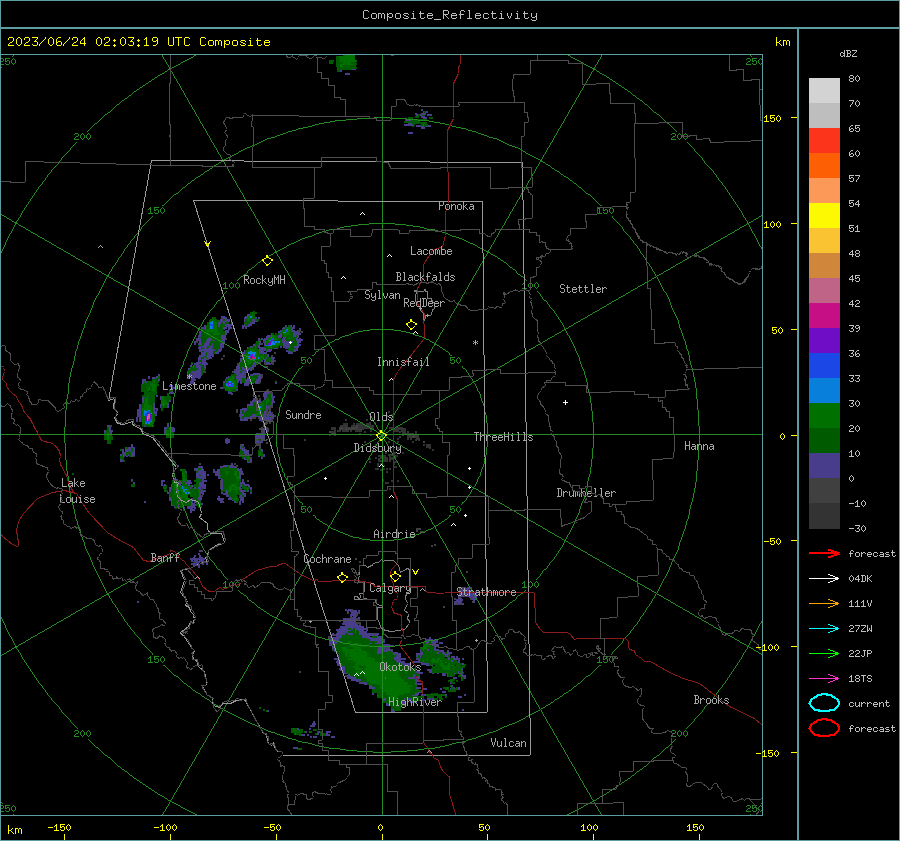
Task: Select the orange 111V arrow icon
Action: pyautogui.click(x=824, y=603)
